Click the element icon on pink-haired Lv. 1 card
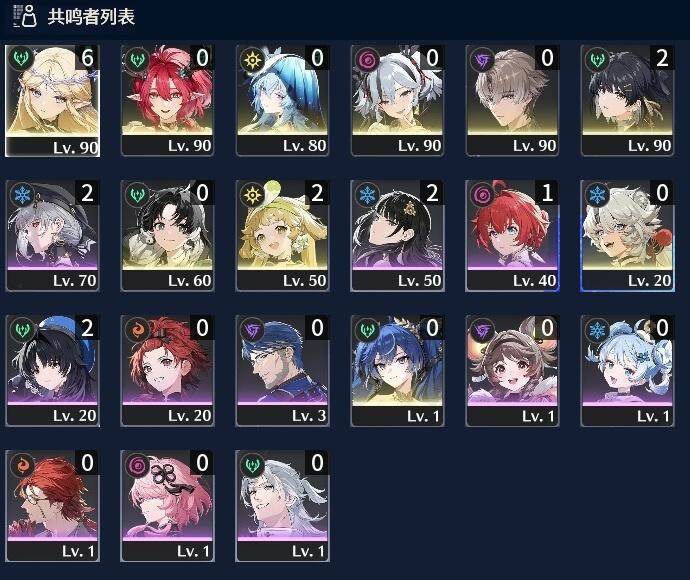Image resolution: width=690 pixels, height=580 pixels. [137, 464]
